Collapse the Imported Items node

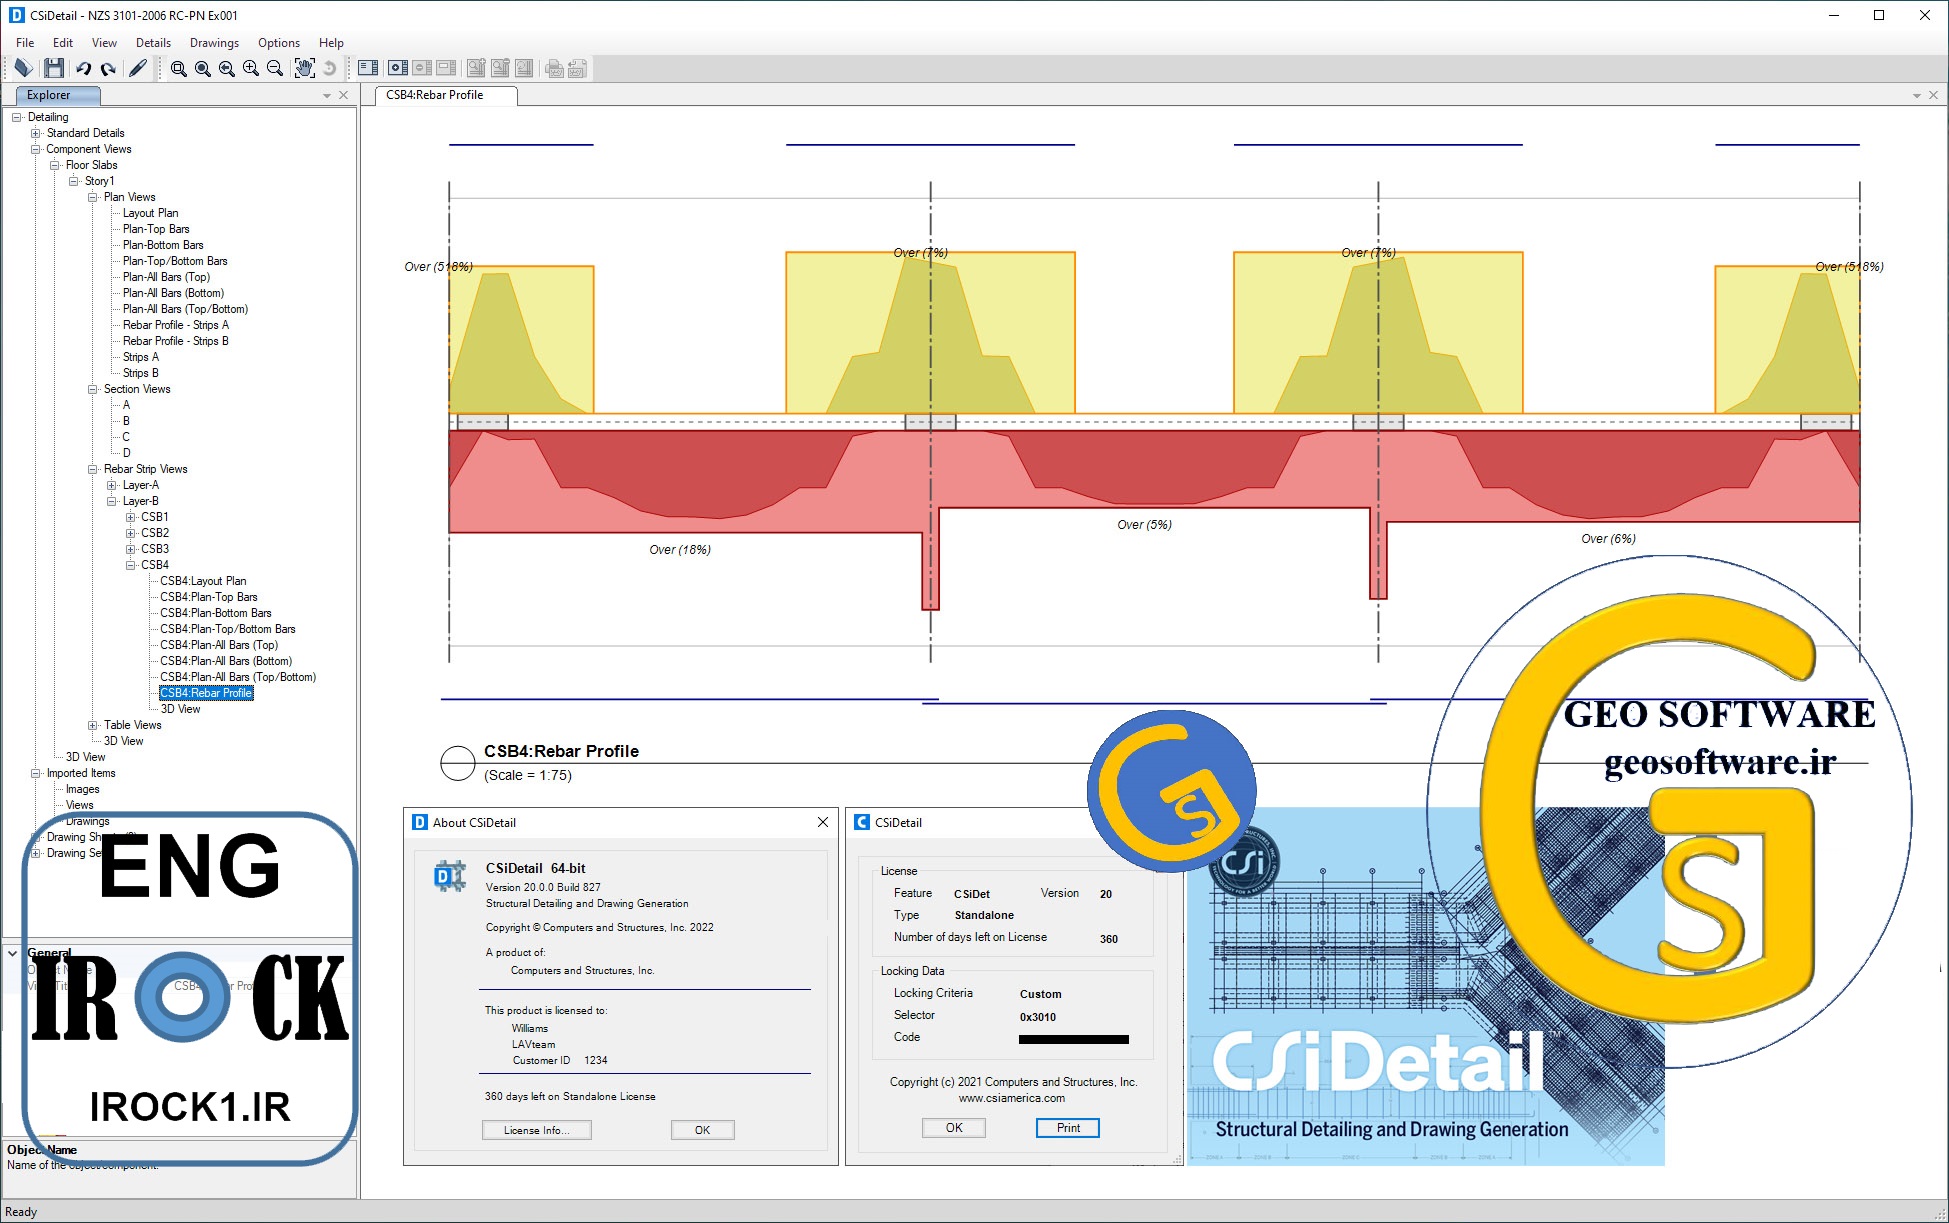coord(36,773)
